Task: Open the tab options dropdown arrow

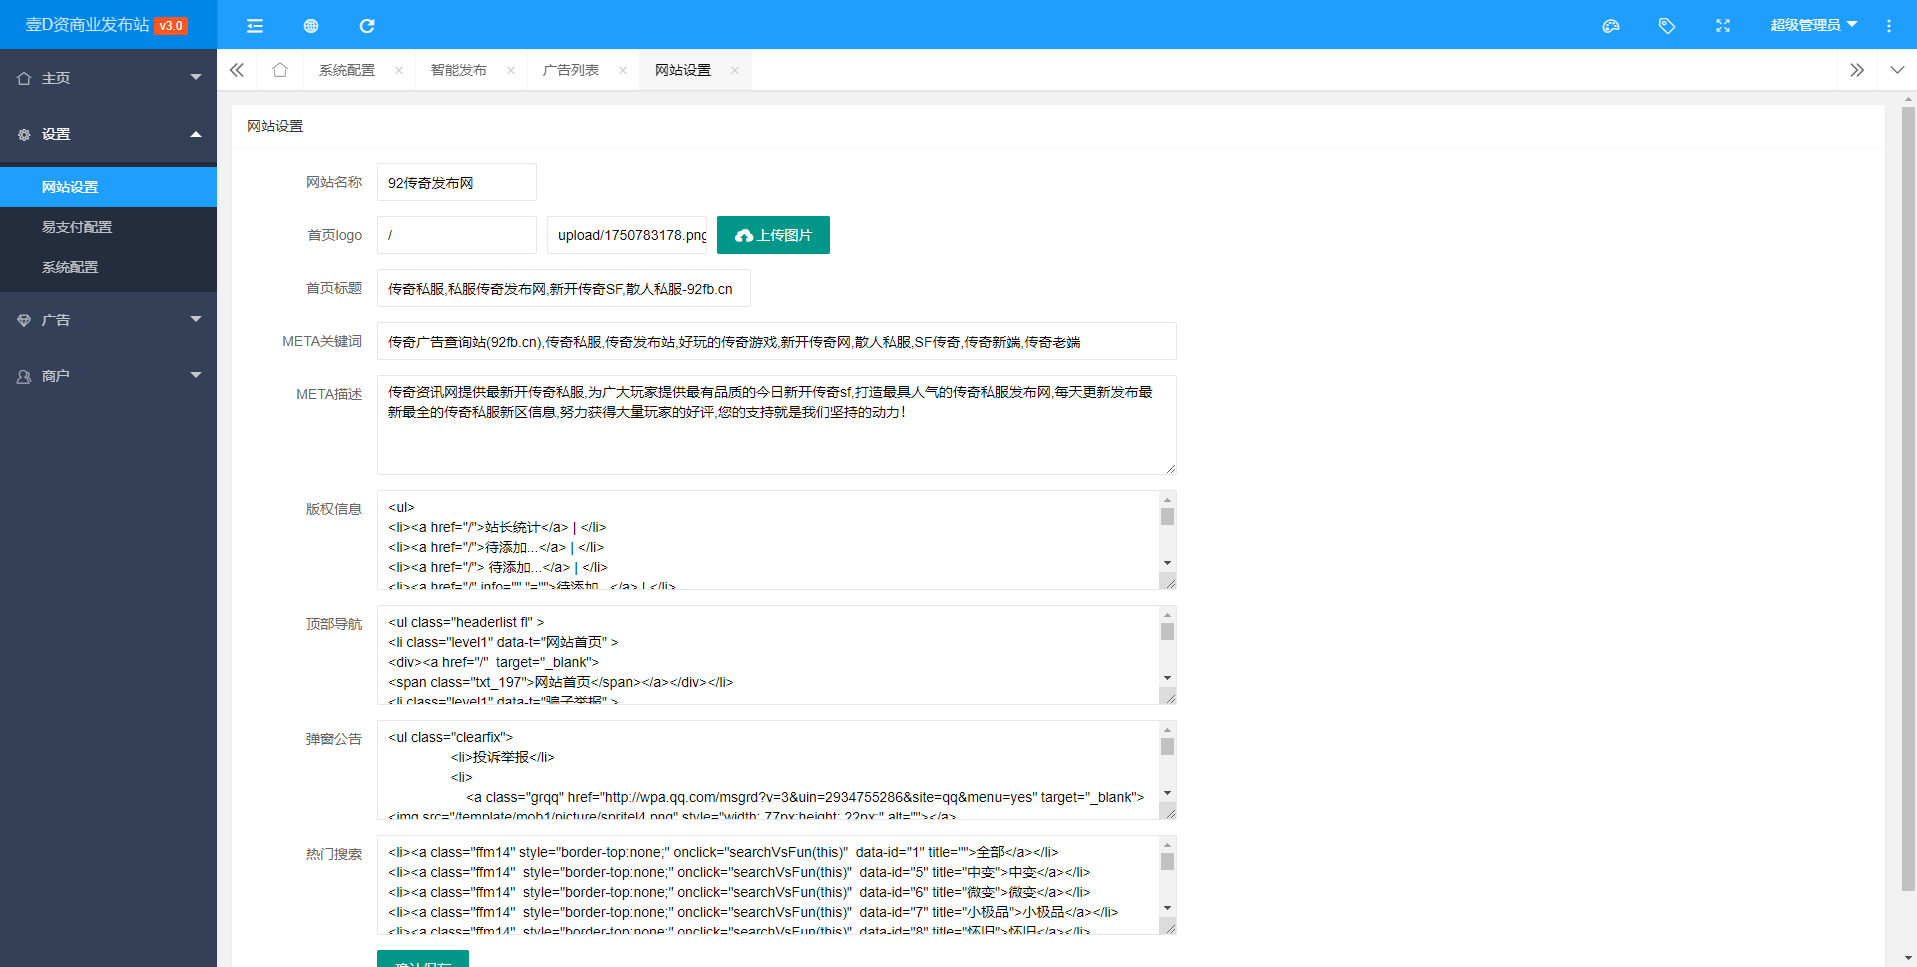Action: tap(1896, 70)
